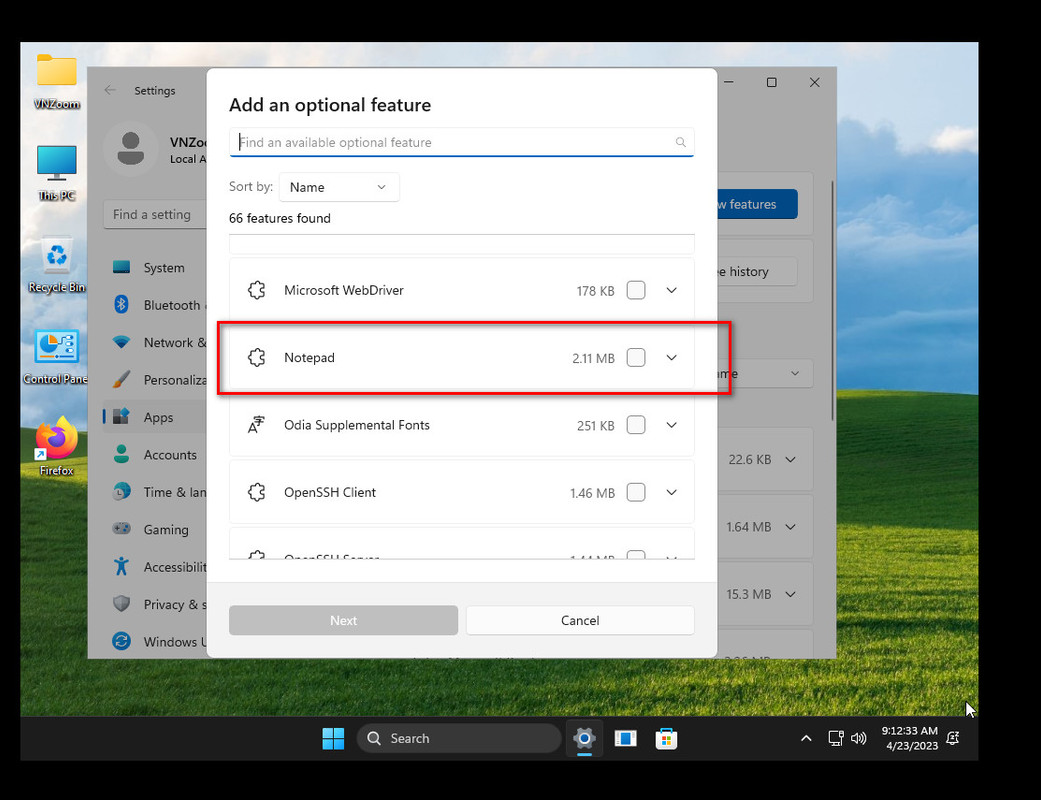Open the VNZoom folder on desktop
This screenshot has width=1041, height=800.
pyautogui.click(x=56, y=81)
